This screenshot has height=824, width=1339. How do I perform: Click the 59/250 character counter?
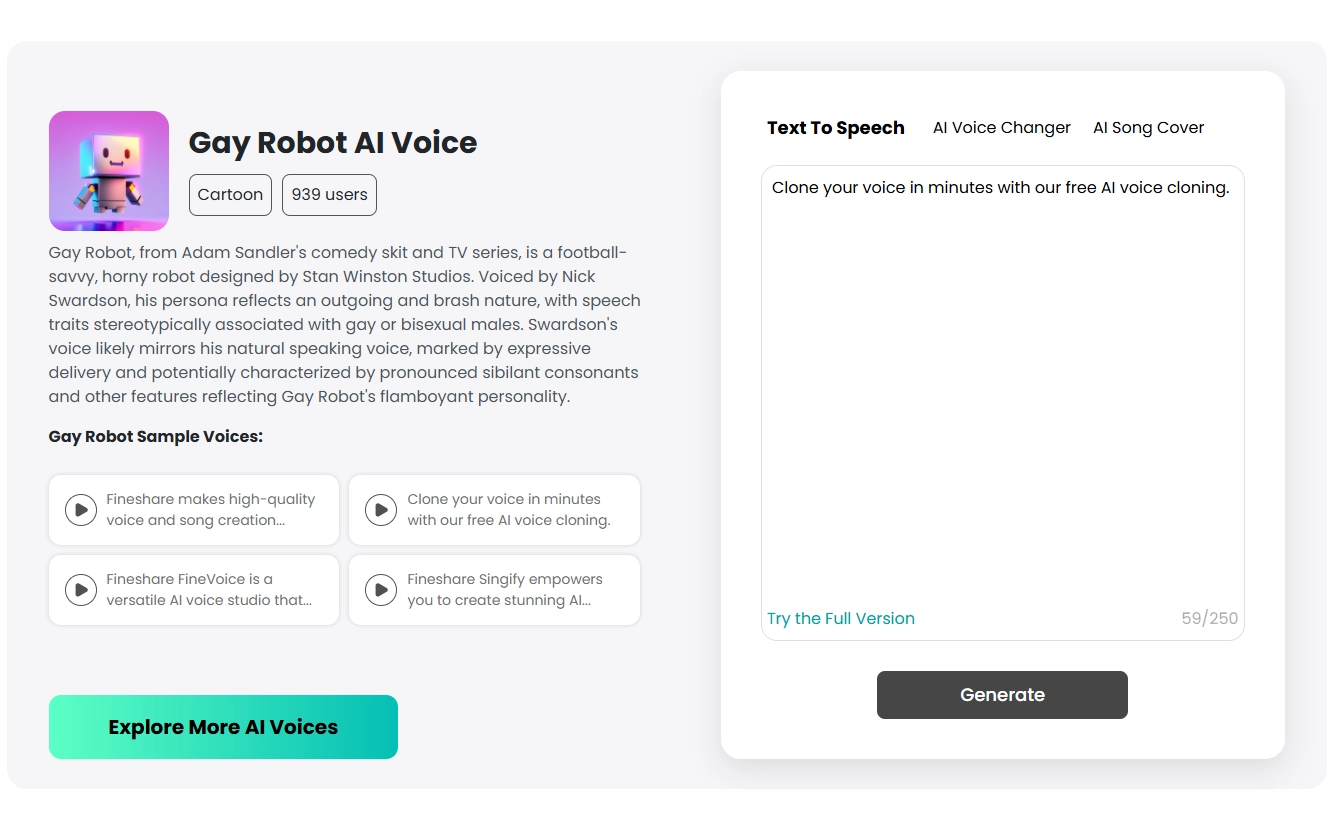click(1210, 618)
